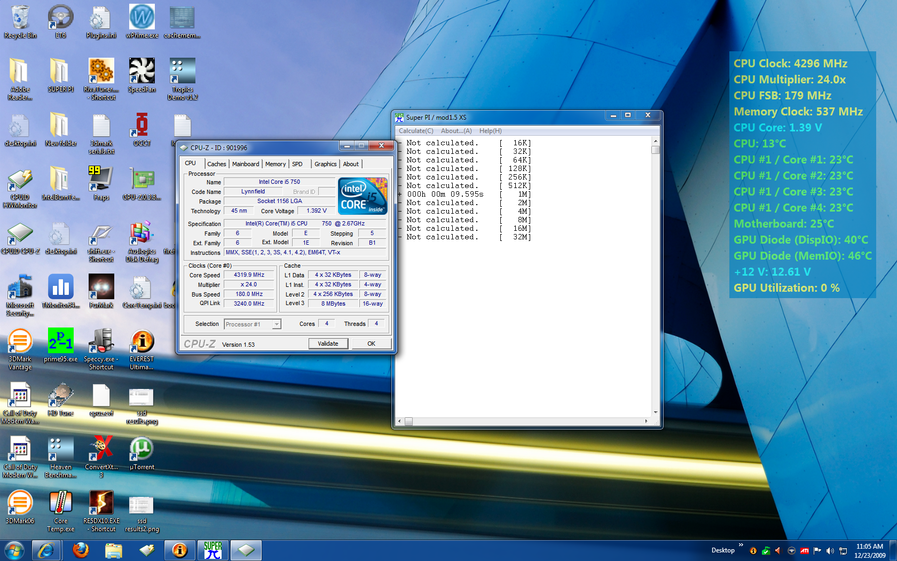Click the EVEREST taskbar button
The image size is (897, 561).
click(180, 550)
